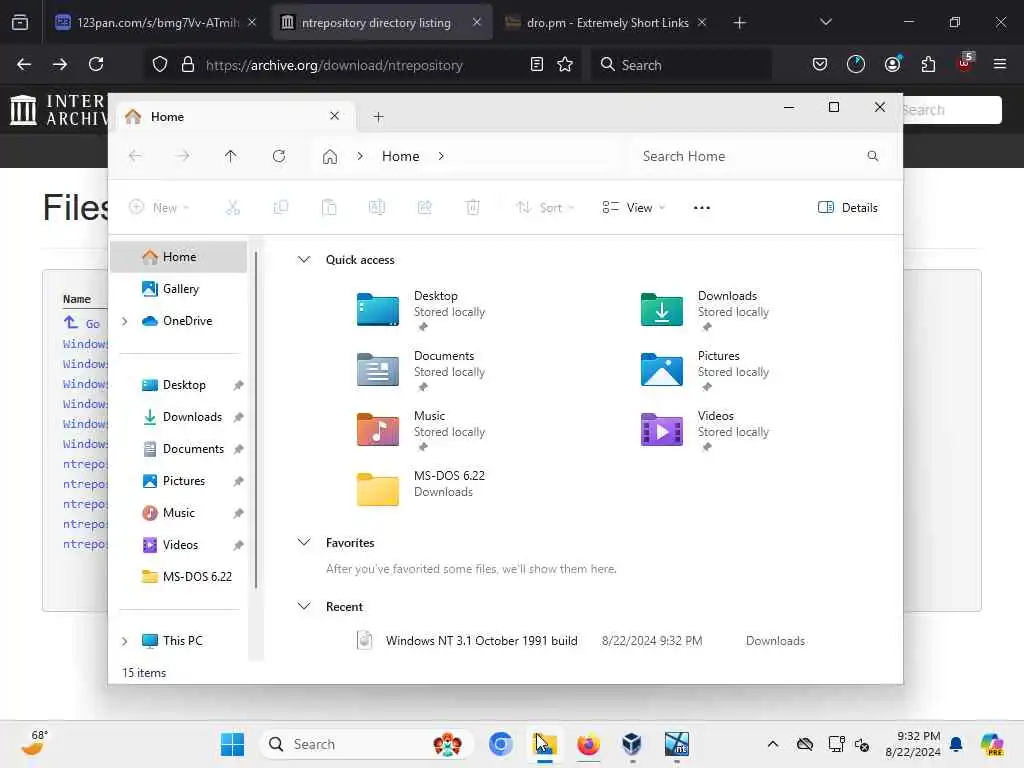Show hidden system tray icons
1024x768 pixels.
pyautogui.click(x=773, y=744)
